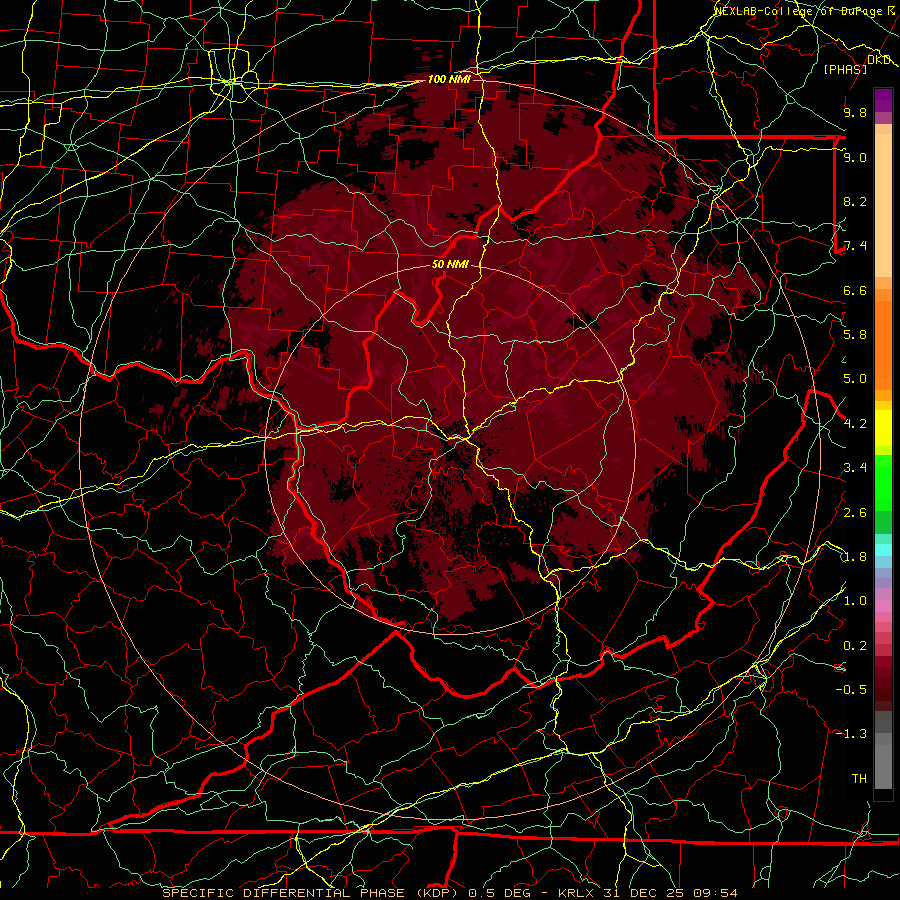Click the 1.0 legend value
Image resolution: width=900 pixels, height=900 pixels.
coord(855,601)
